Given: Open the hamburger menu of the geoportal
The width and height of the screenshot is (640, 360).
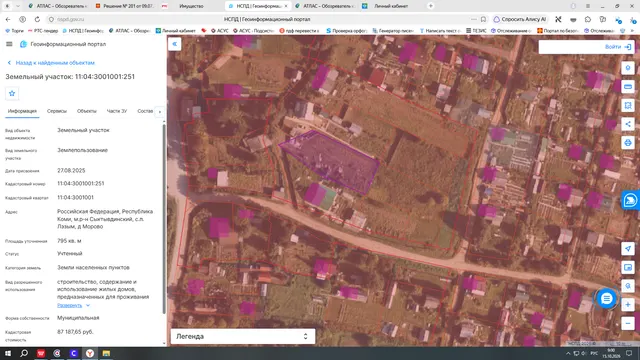Looking at the screenshot, I should coord(9,44).
